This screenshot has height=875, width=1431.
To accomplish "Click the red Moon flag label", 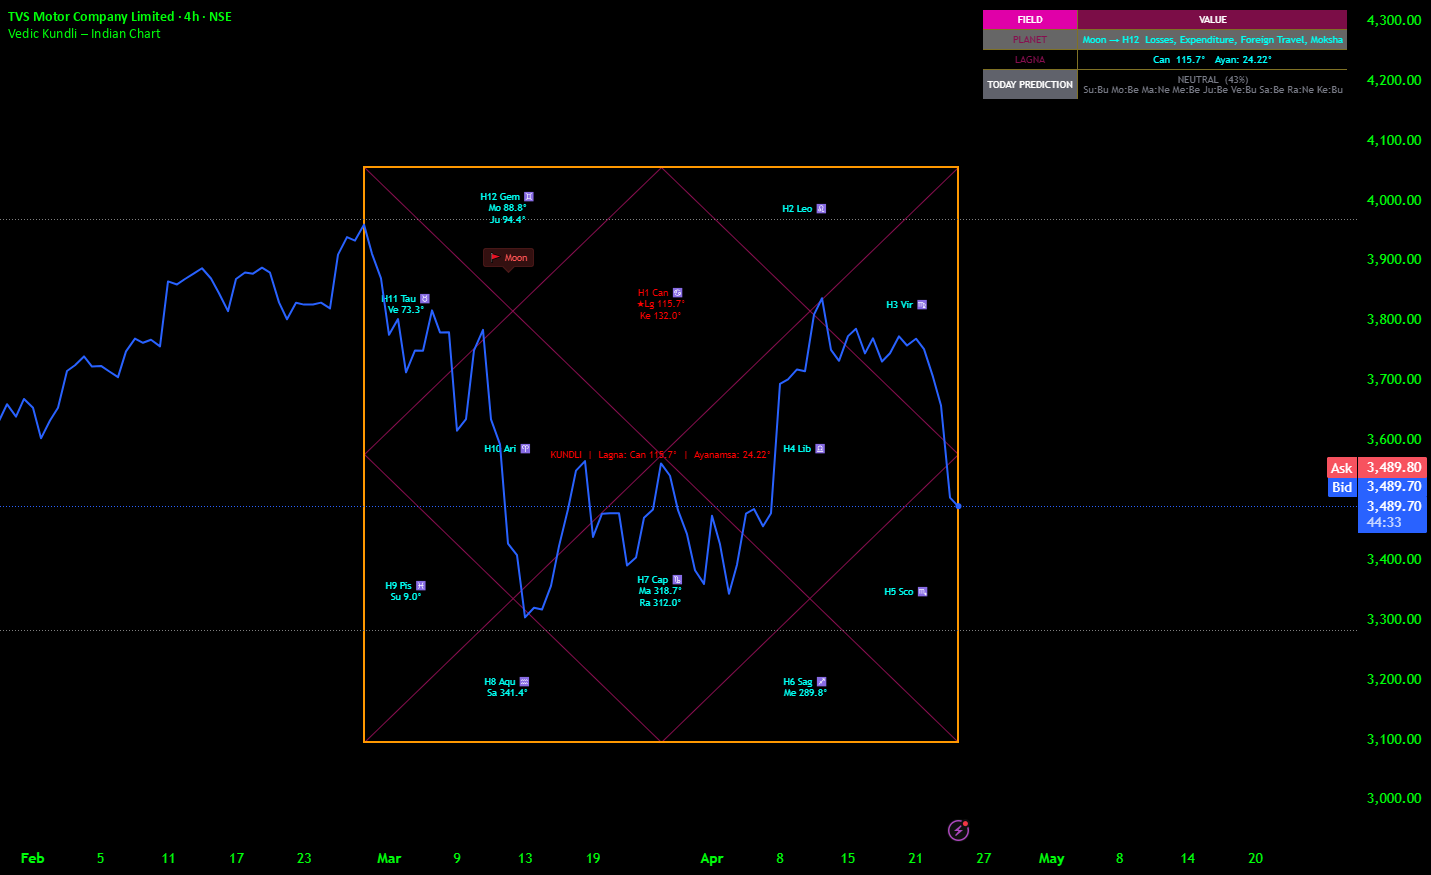I will pos(509,258).
